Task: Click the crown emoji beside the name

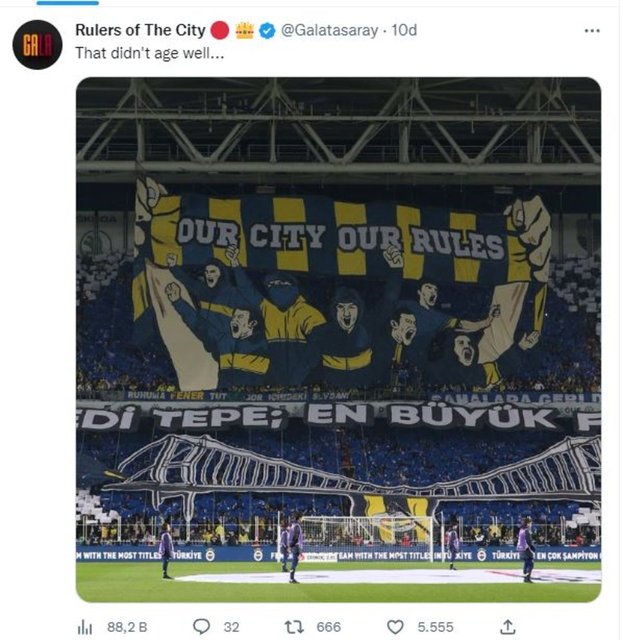Action: click(x=245, y=30)
